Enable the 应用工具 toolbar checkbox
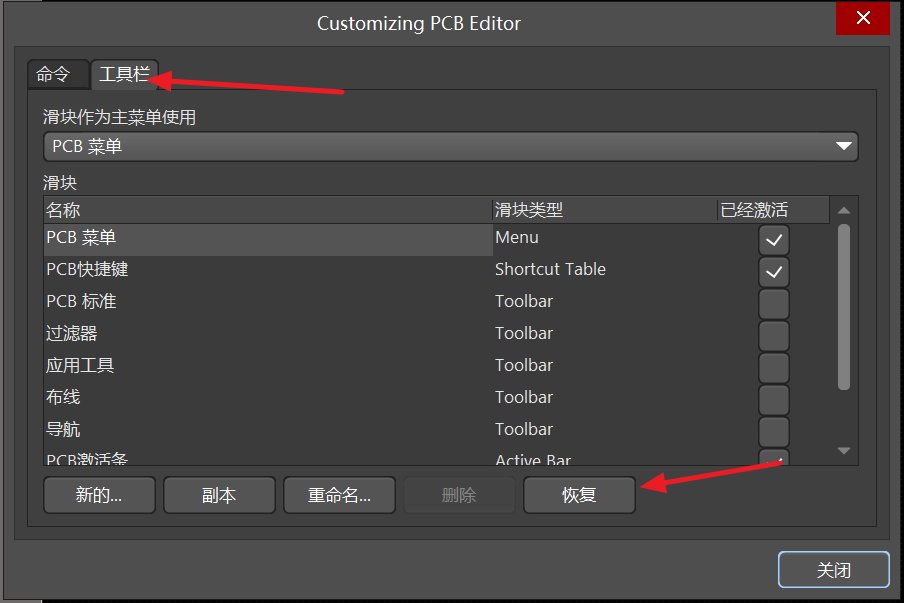This screenshot has width=904, height=603. (x=774, y=368)
